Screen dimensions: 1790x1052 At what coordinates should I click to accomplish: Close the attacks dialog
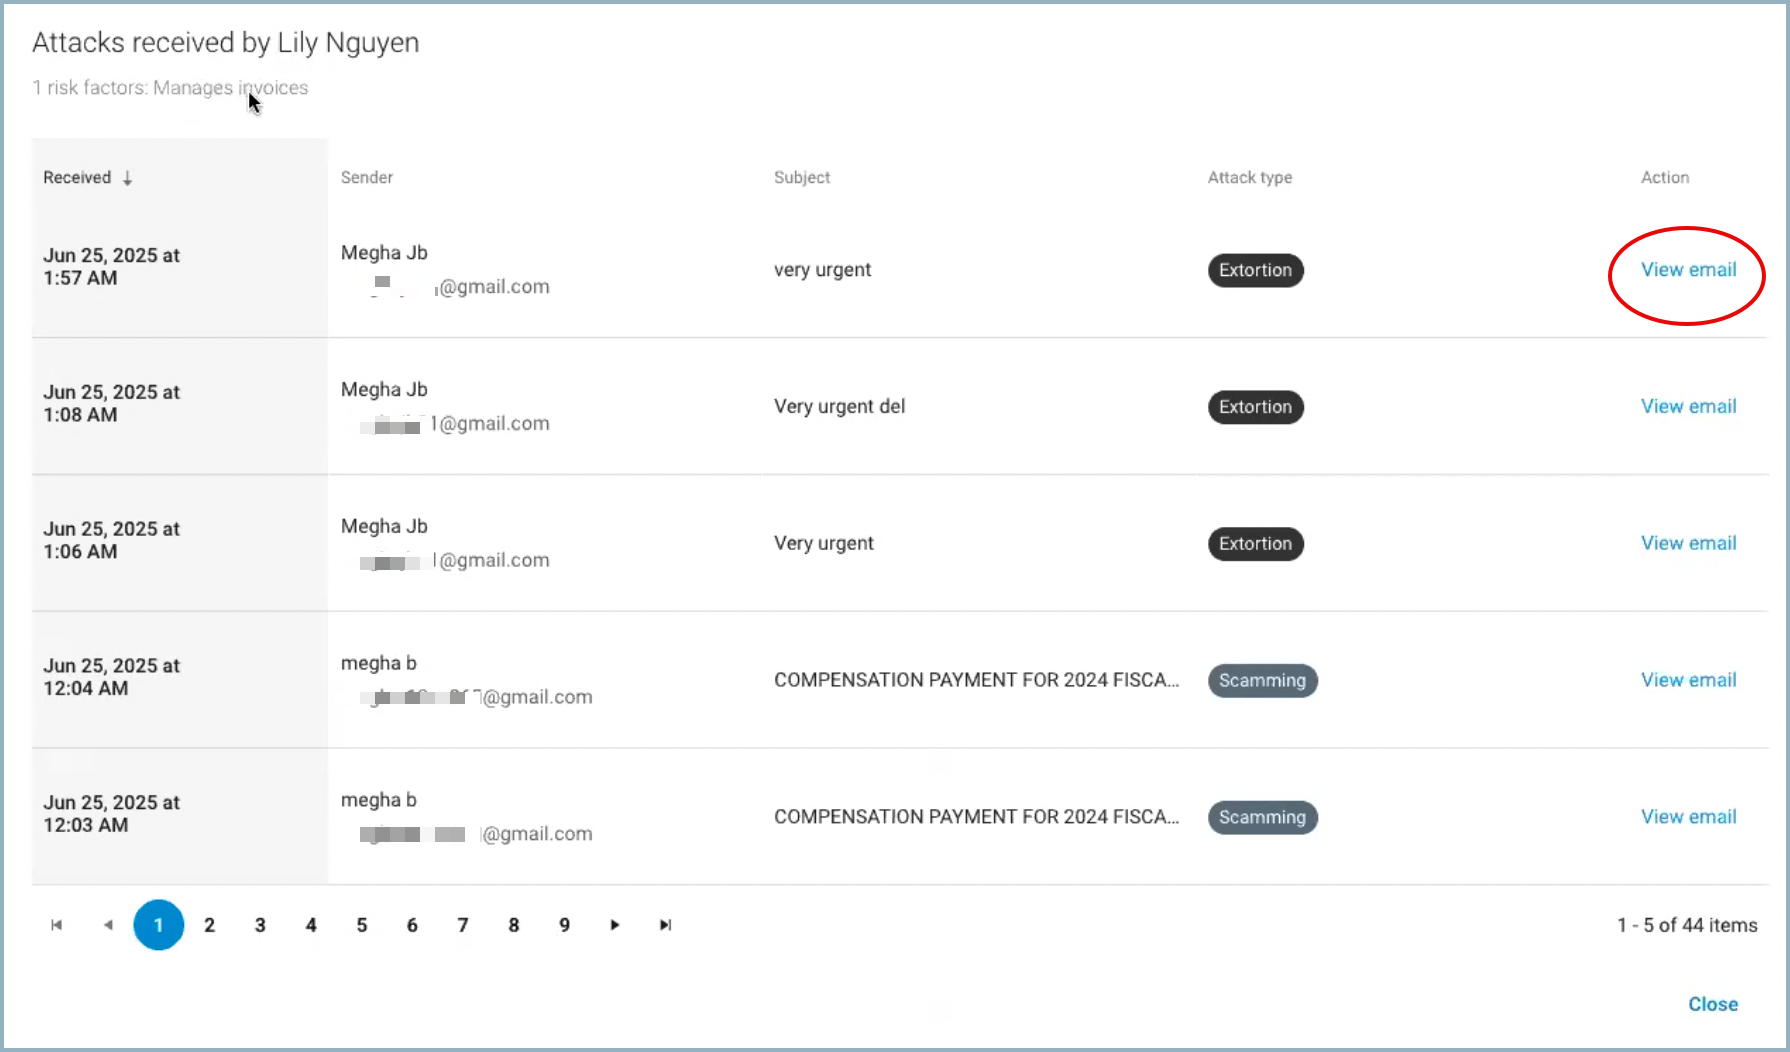[1713, 1004]
